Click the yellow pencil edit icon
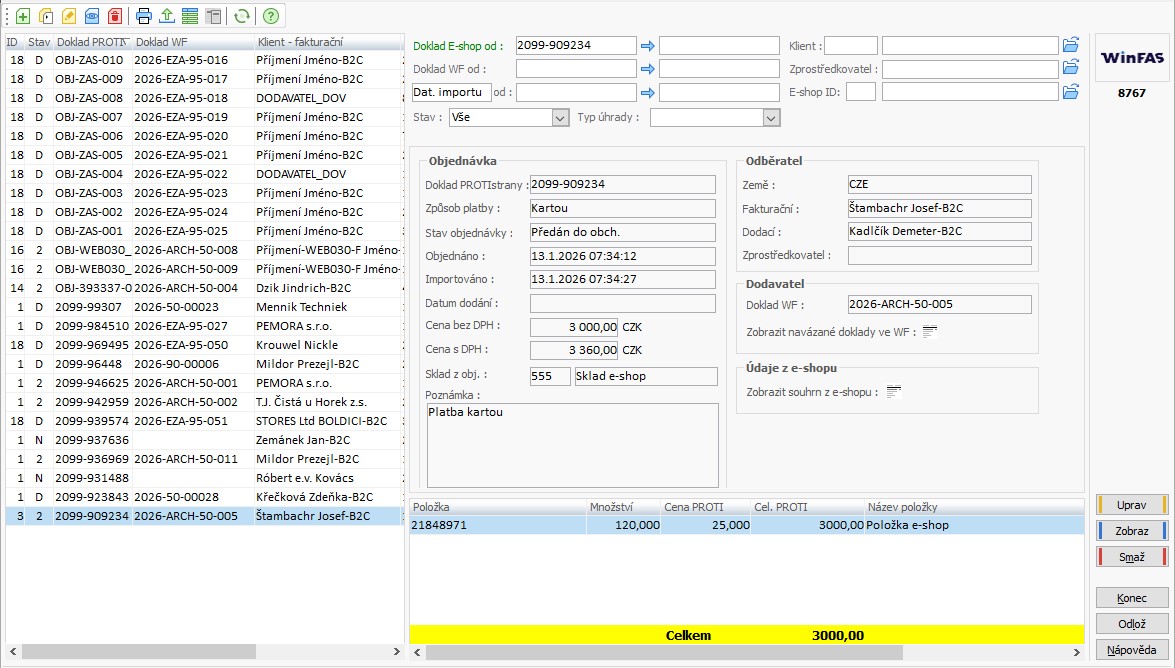Image resolution: width=1175 pixels, height=668 pixels. tap(68, 16)
